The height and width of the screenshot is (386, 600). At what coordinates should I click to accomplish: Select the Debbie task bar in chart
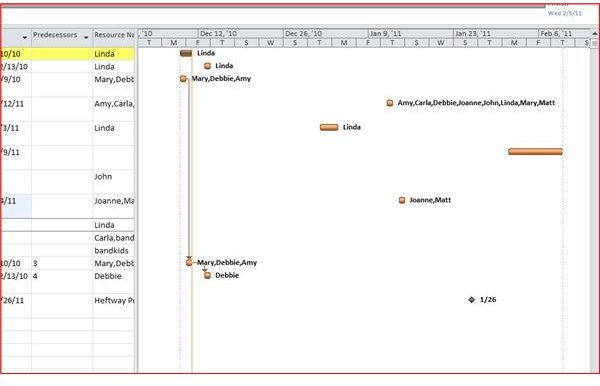click(207, 275)
